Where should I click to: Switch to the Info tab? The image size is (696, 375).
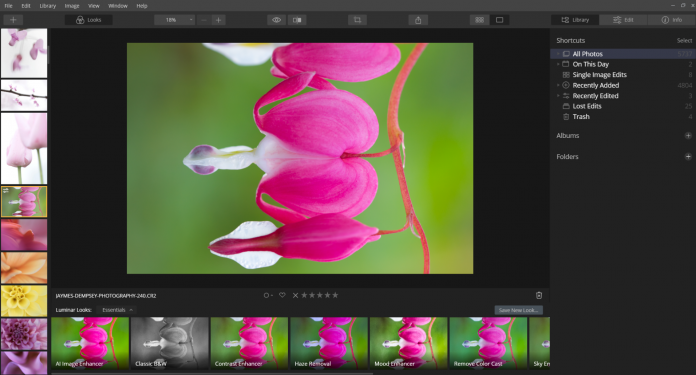tap(672, 20)
